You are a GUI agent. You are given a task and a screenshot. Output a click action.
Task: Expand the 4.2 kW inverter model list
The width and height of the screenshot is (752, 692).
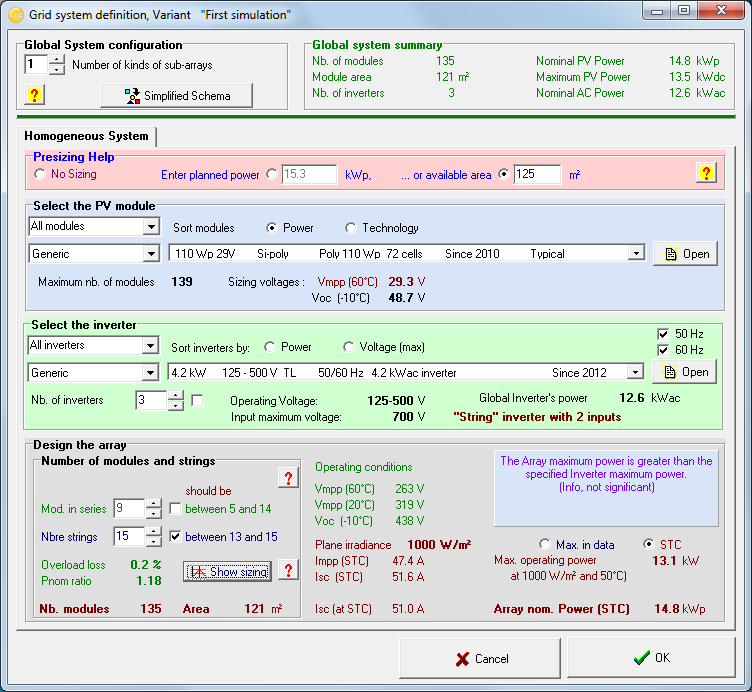[635, 372]
